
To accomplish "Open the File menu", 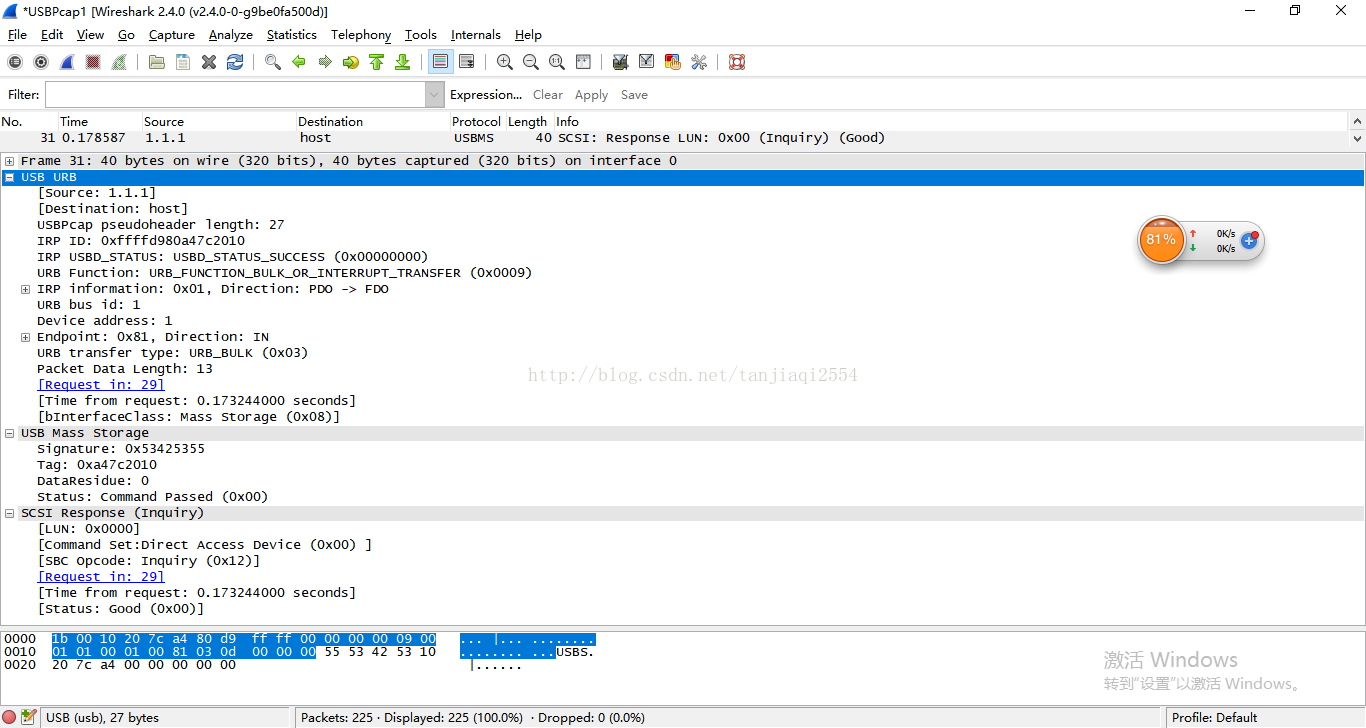I will point(17,34).
